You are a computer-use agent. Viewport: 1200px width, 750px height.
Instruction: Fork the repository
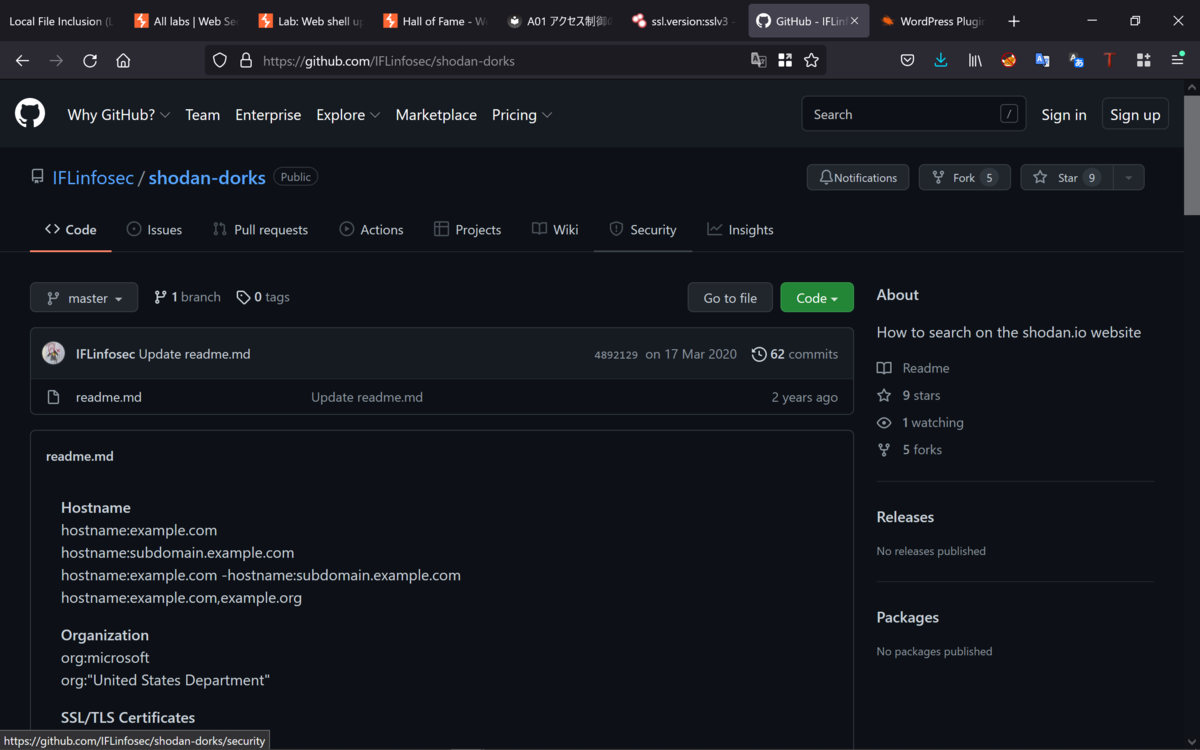coord(965,177)
